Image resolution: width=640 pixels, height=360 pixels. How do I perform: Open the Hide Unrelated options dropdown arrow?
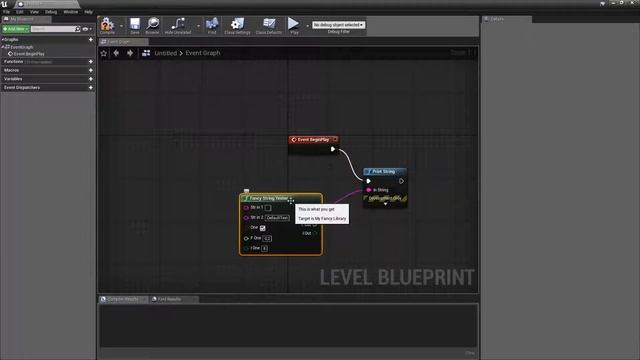tap(198, 26)
